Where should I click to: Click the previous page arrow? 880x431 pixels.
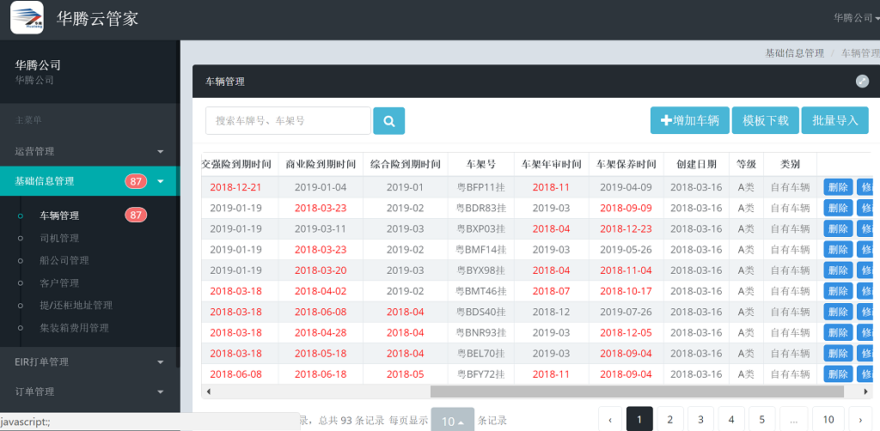click(x=611, y=419)
